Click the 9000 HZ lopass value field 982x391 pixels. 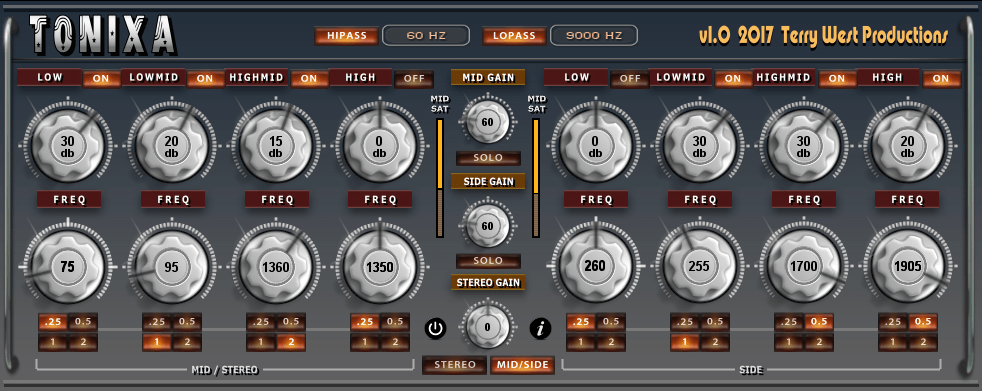[594, 36]
